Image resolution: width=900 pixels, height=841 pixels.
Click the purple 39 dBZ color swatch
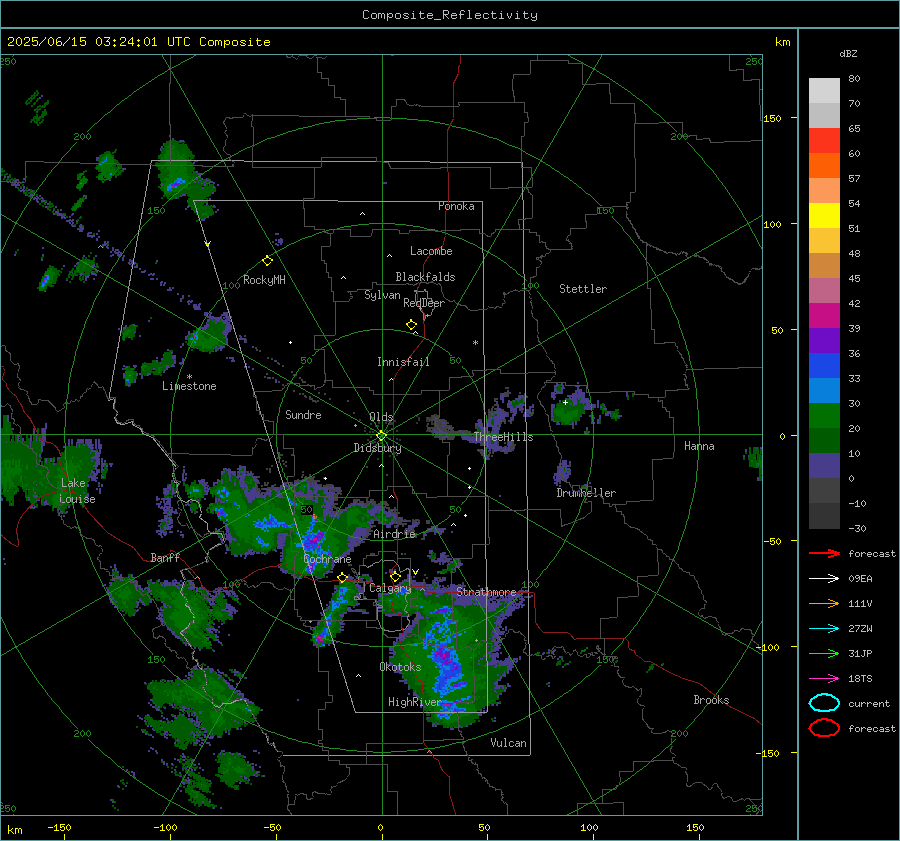point(824,340)
